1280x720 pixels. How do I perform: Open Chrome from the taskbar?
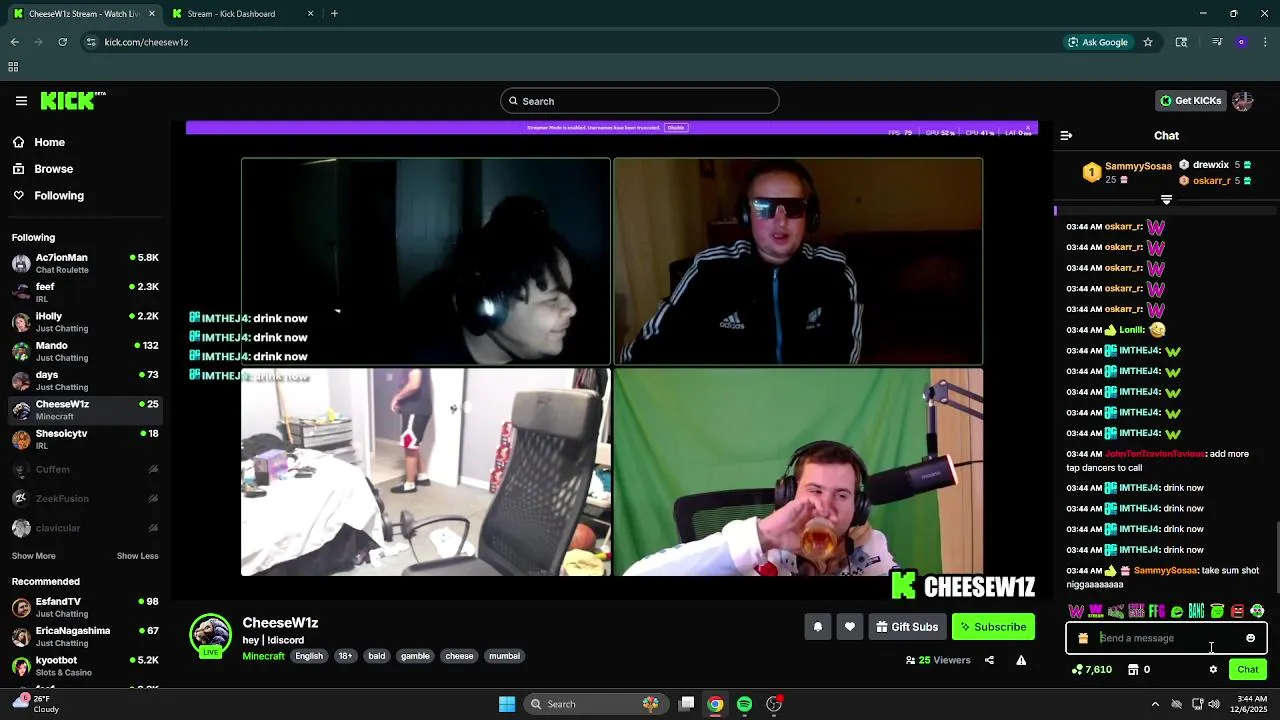715,704
